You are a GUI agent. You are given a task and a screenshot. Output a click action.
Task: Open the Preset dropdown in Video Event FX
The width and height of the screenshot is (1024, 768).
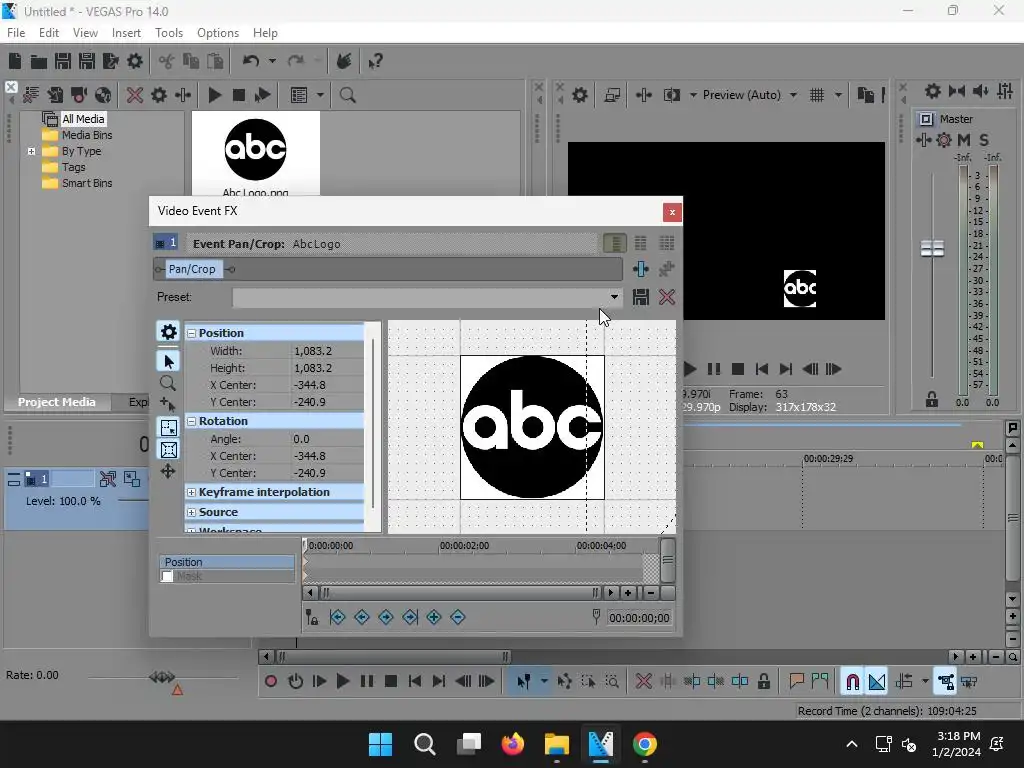(614, 297)
